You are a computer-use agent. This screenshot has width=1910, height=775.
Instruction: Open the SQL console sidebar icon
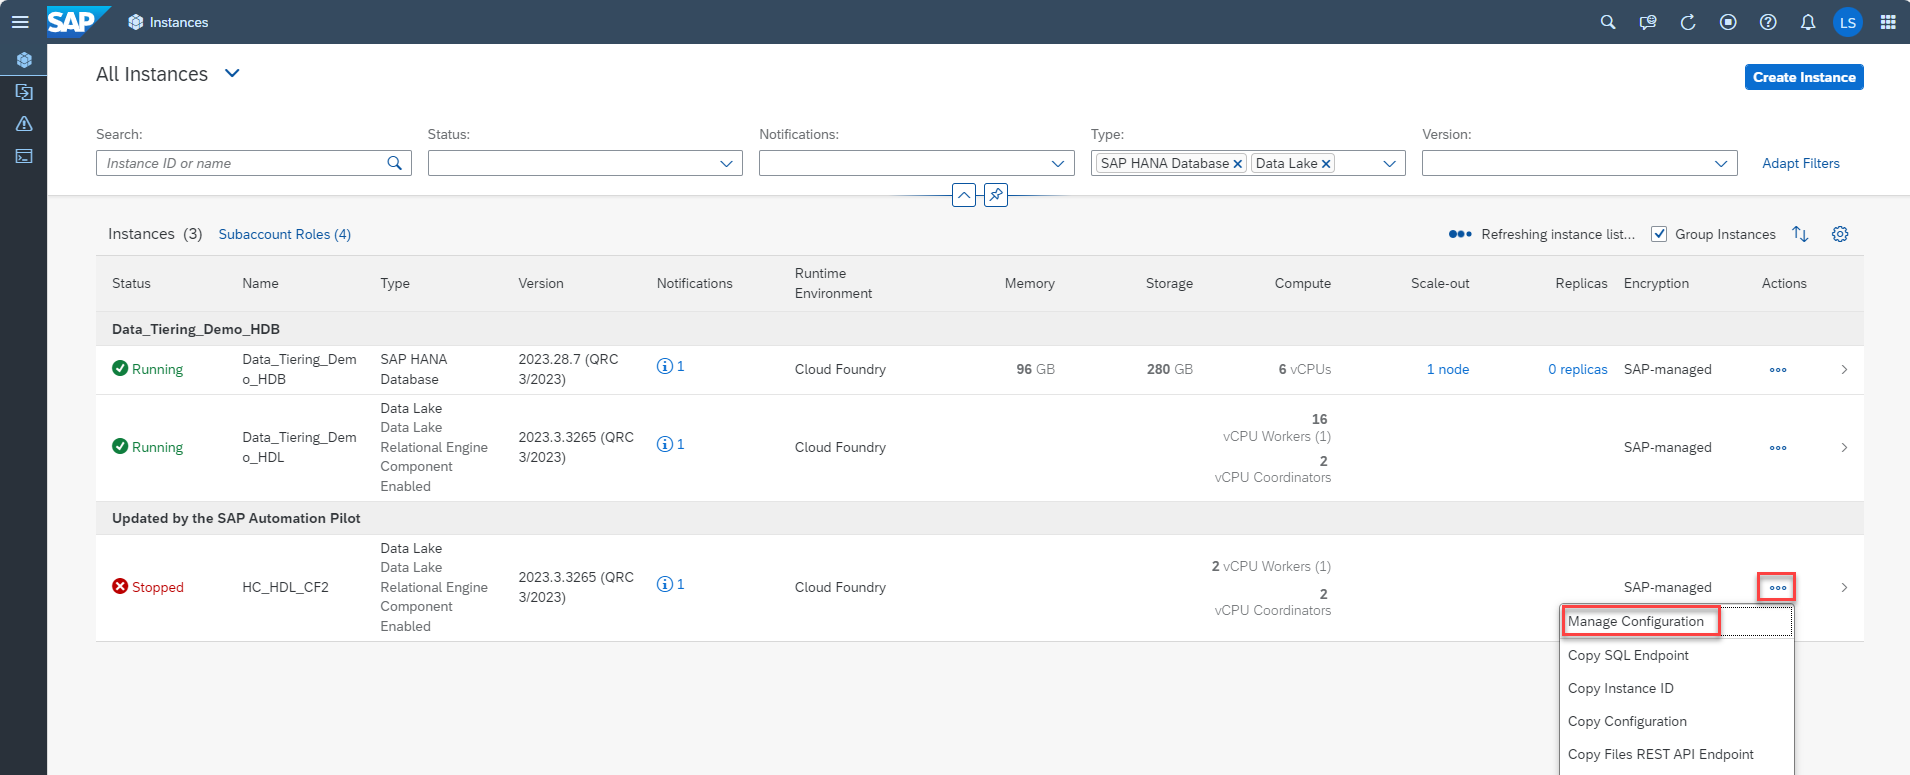[x=24, y=92]
